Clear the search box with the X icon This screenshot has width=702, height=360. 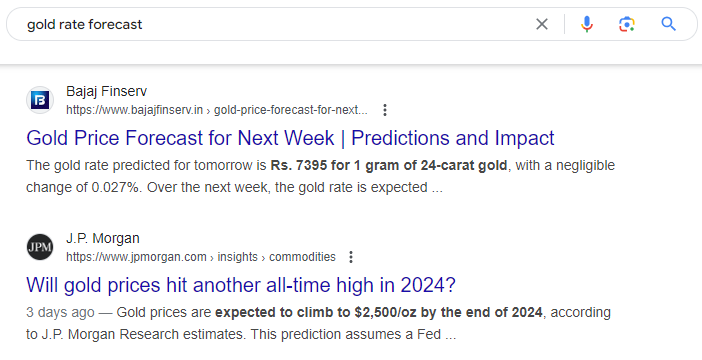542,24
